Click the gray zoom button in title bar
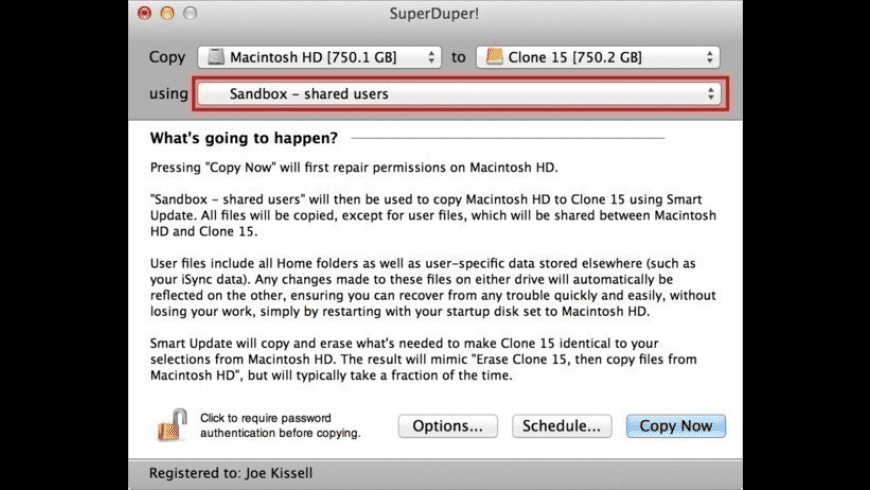The image size is (870, 490). (x=190, y=14)
